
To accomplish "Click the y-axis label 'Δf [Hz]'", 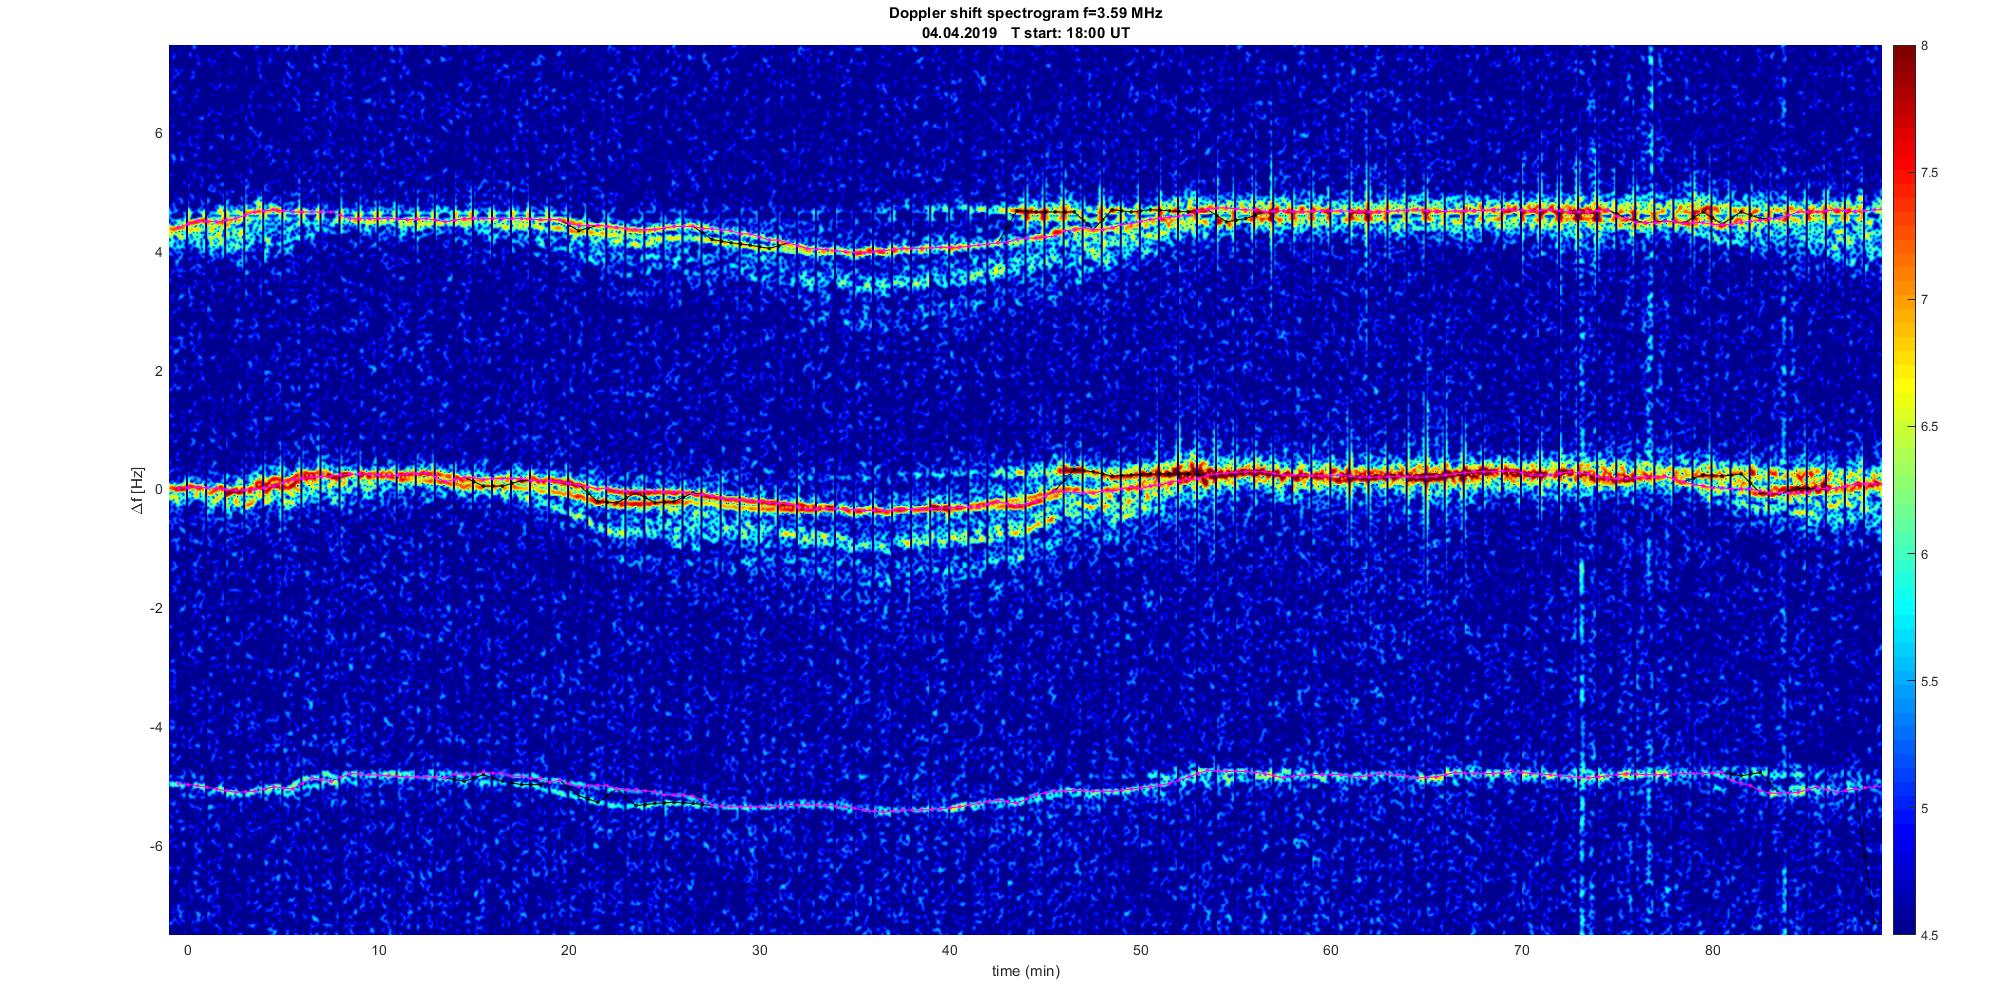I will 139,490.
